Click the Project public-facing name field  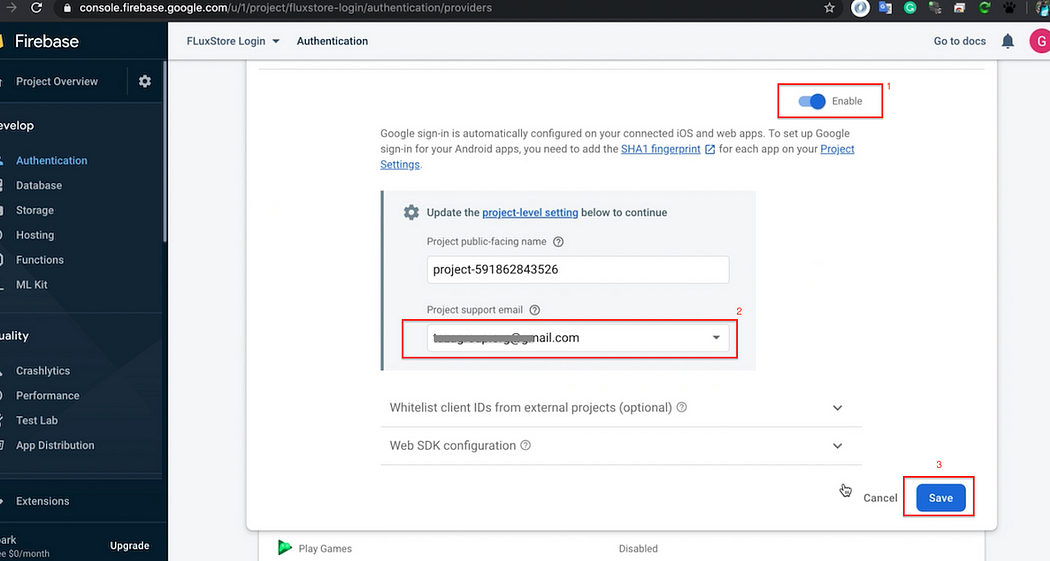point(577,270)
